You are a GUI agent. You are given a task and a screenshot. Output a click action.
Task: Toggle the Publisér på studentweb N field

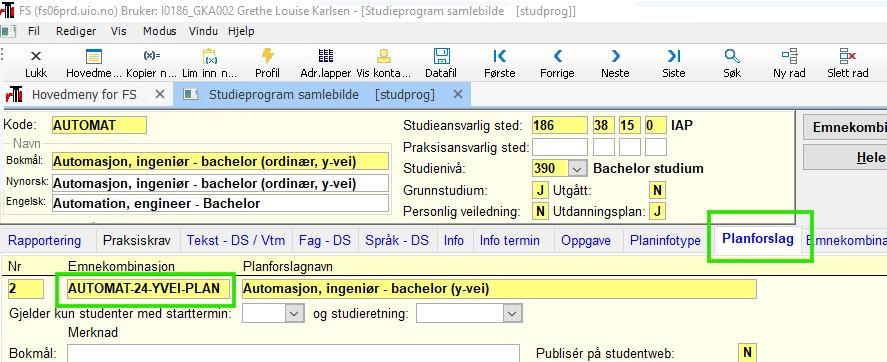pyautogui.click(x=747, y=352)
